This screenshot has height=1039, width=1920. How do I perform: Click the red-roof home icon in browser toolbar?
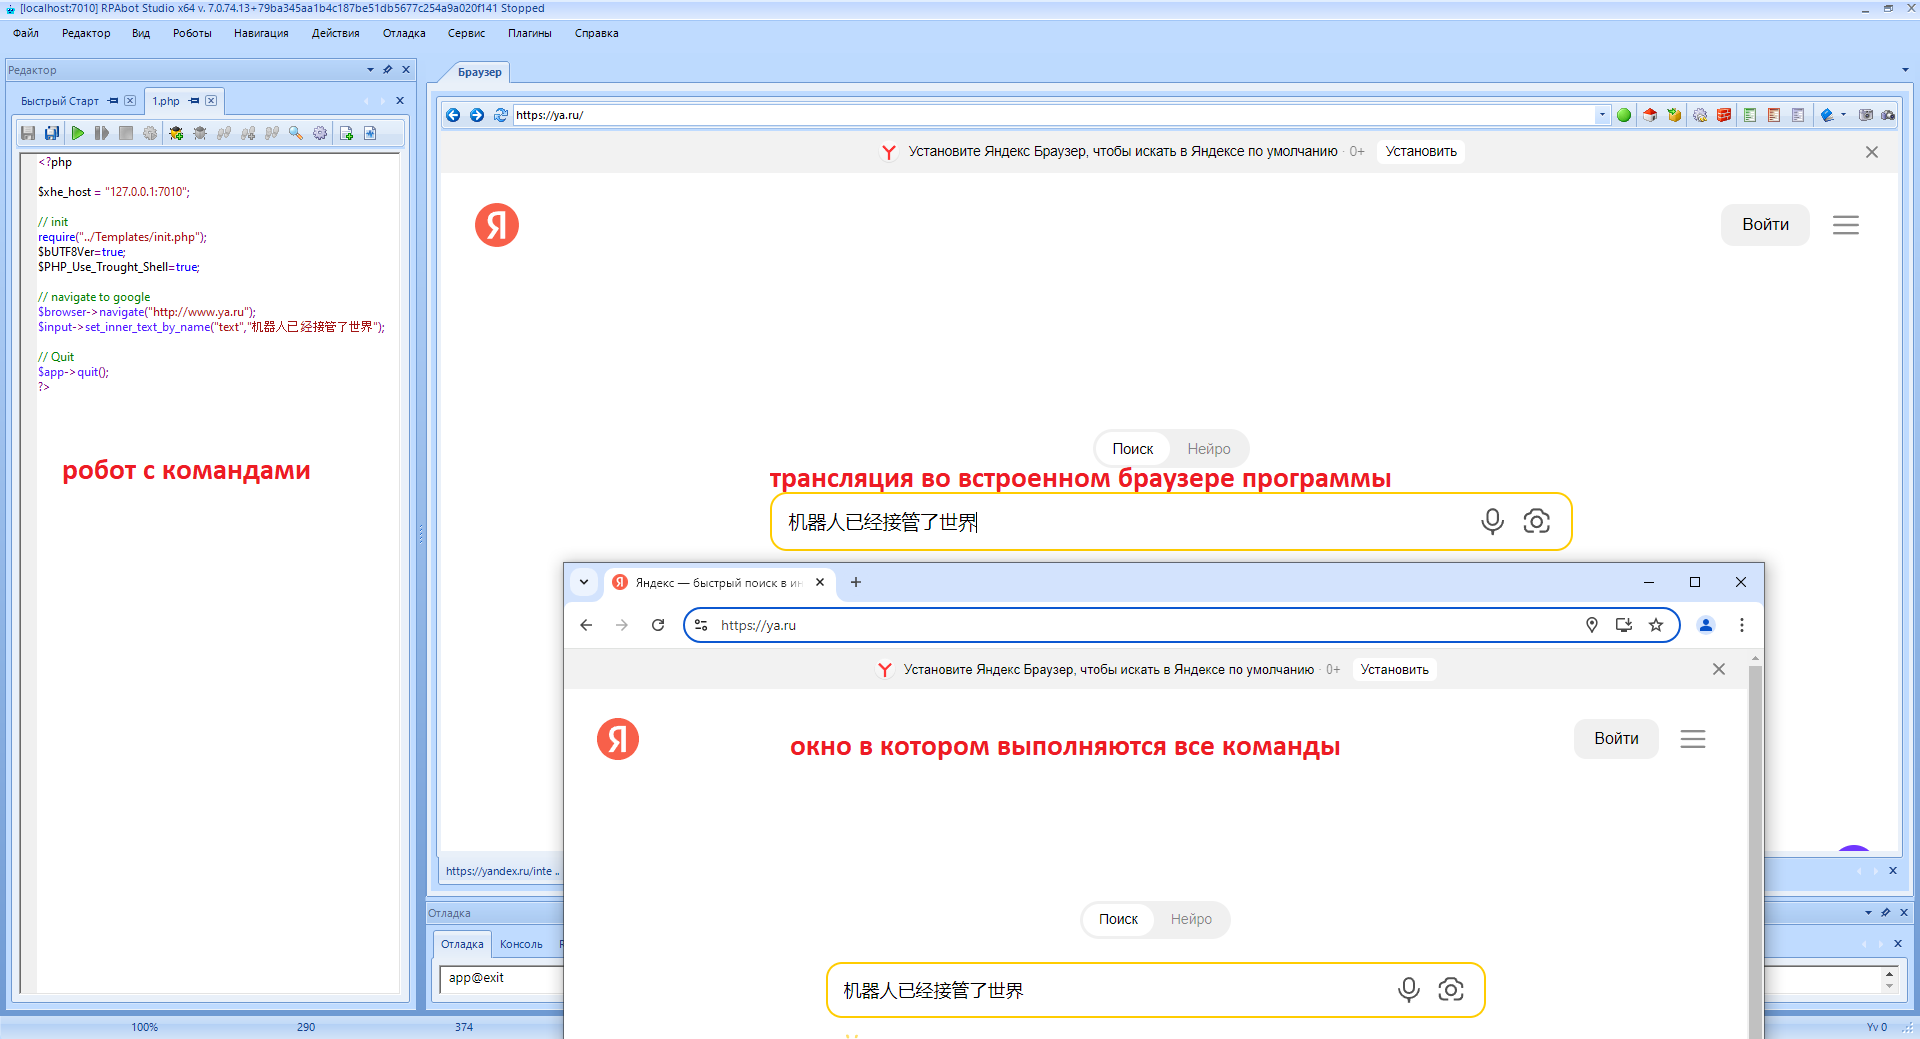1650,115
